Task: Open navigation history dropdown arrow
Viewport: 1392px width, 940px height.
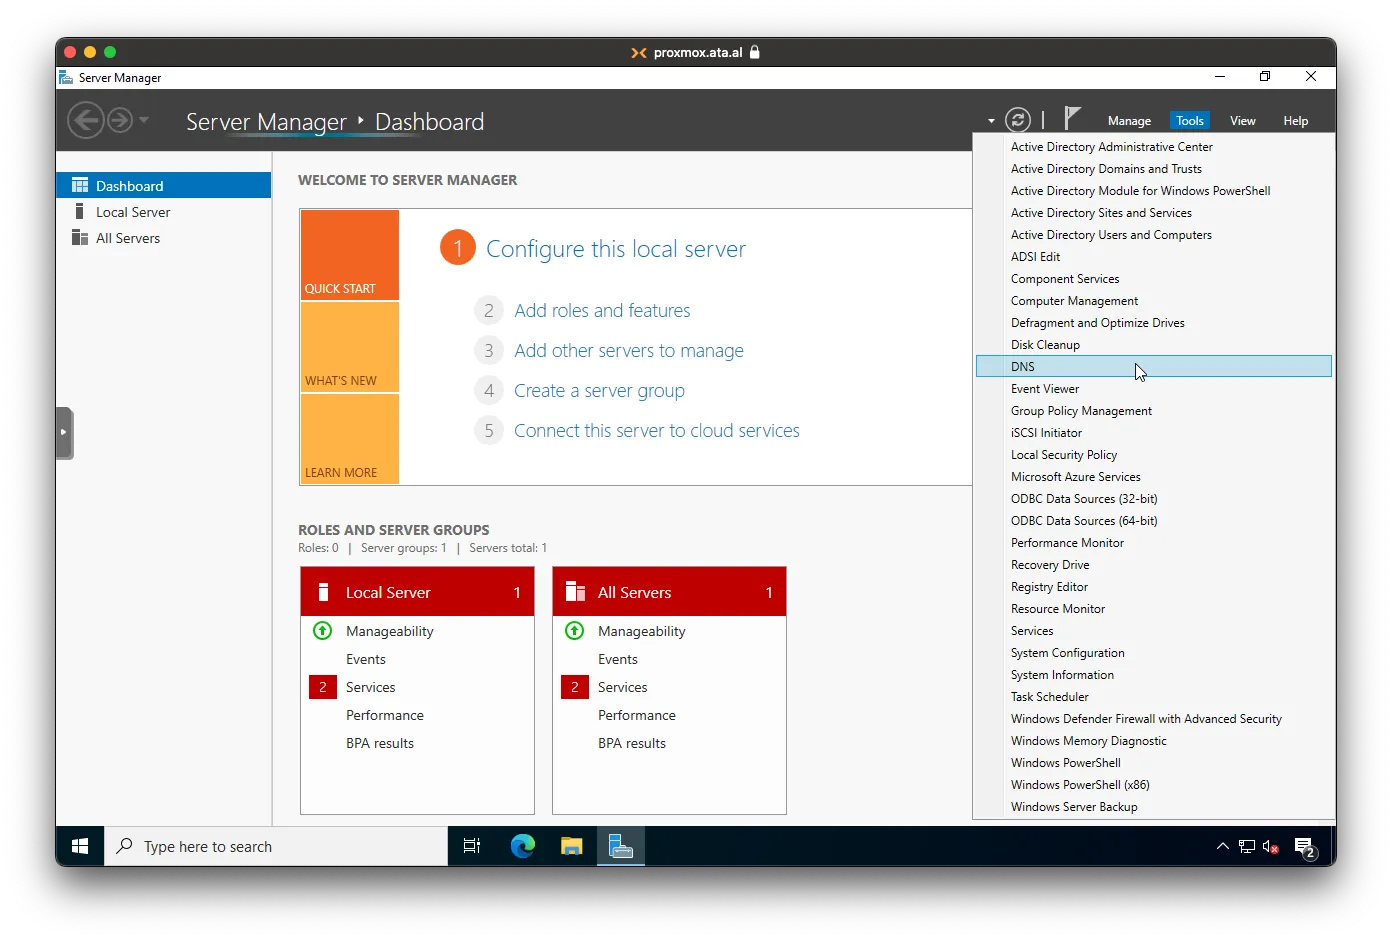Action: (144, 120)
